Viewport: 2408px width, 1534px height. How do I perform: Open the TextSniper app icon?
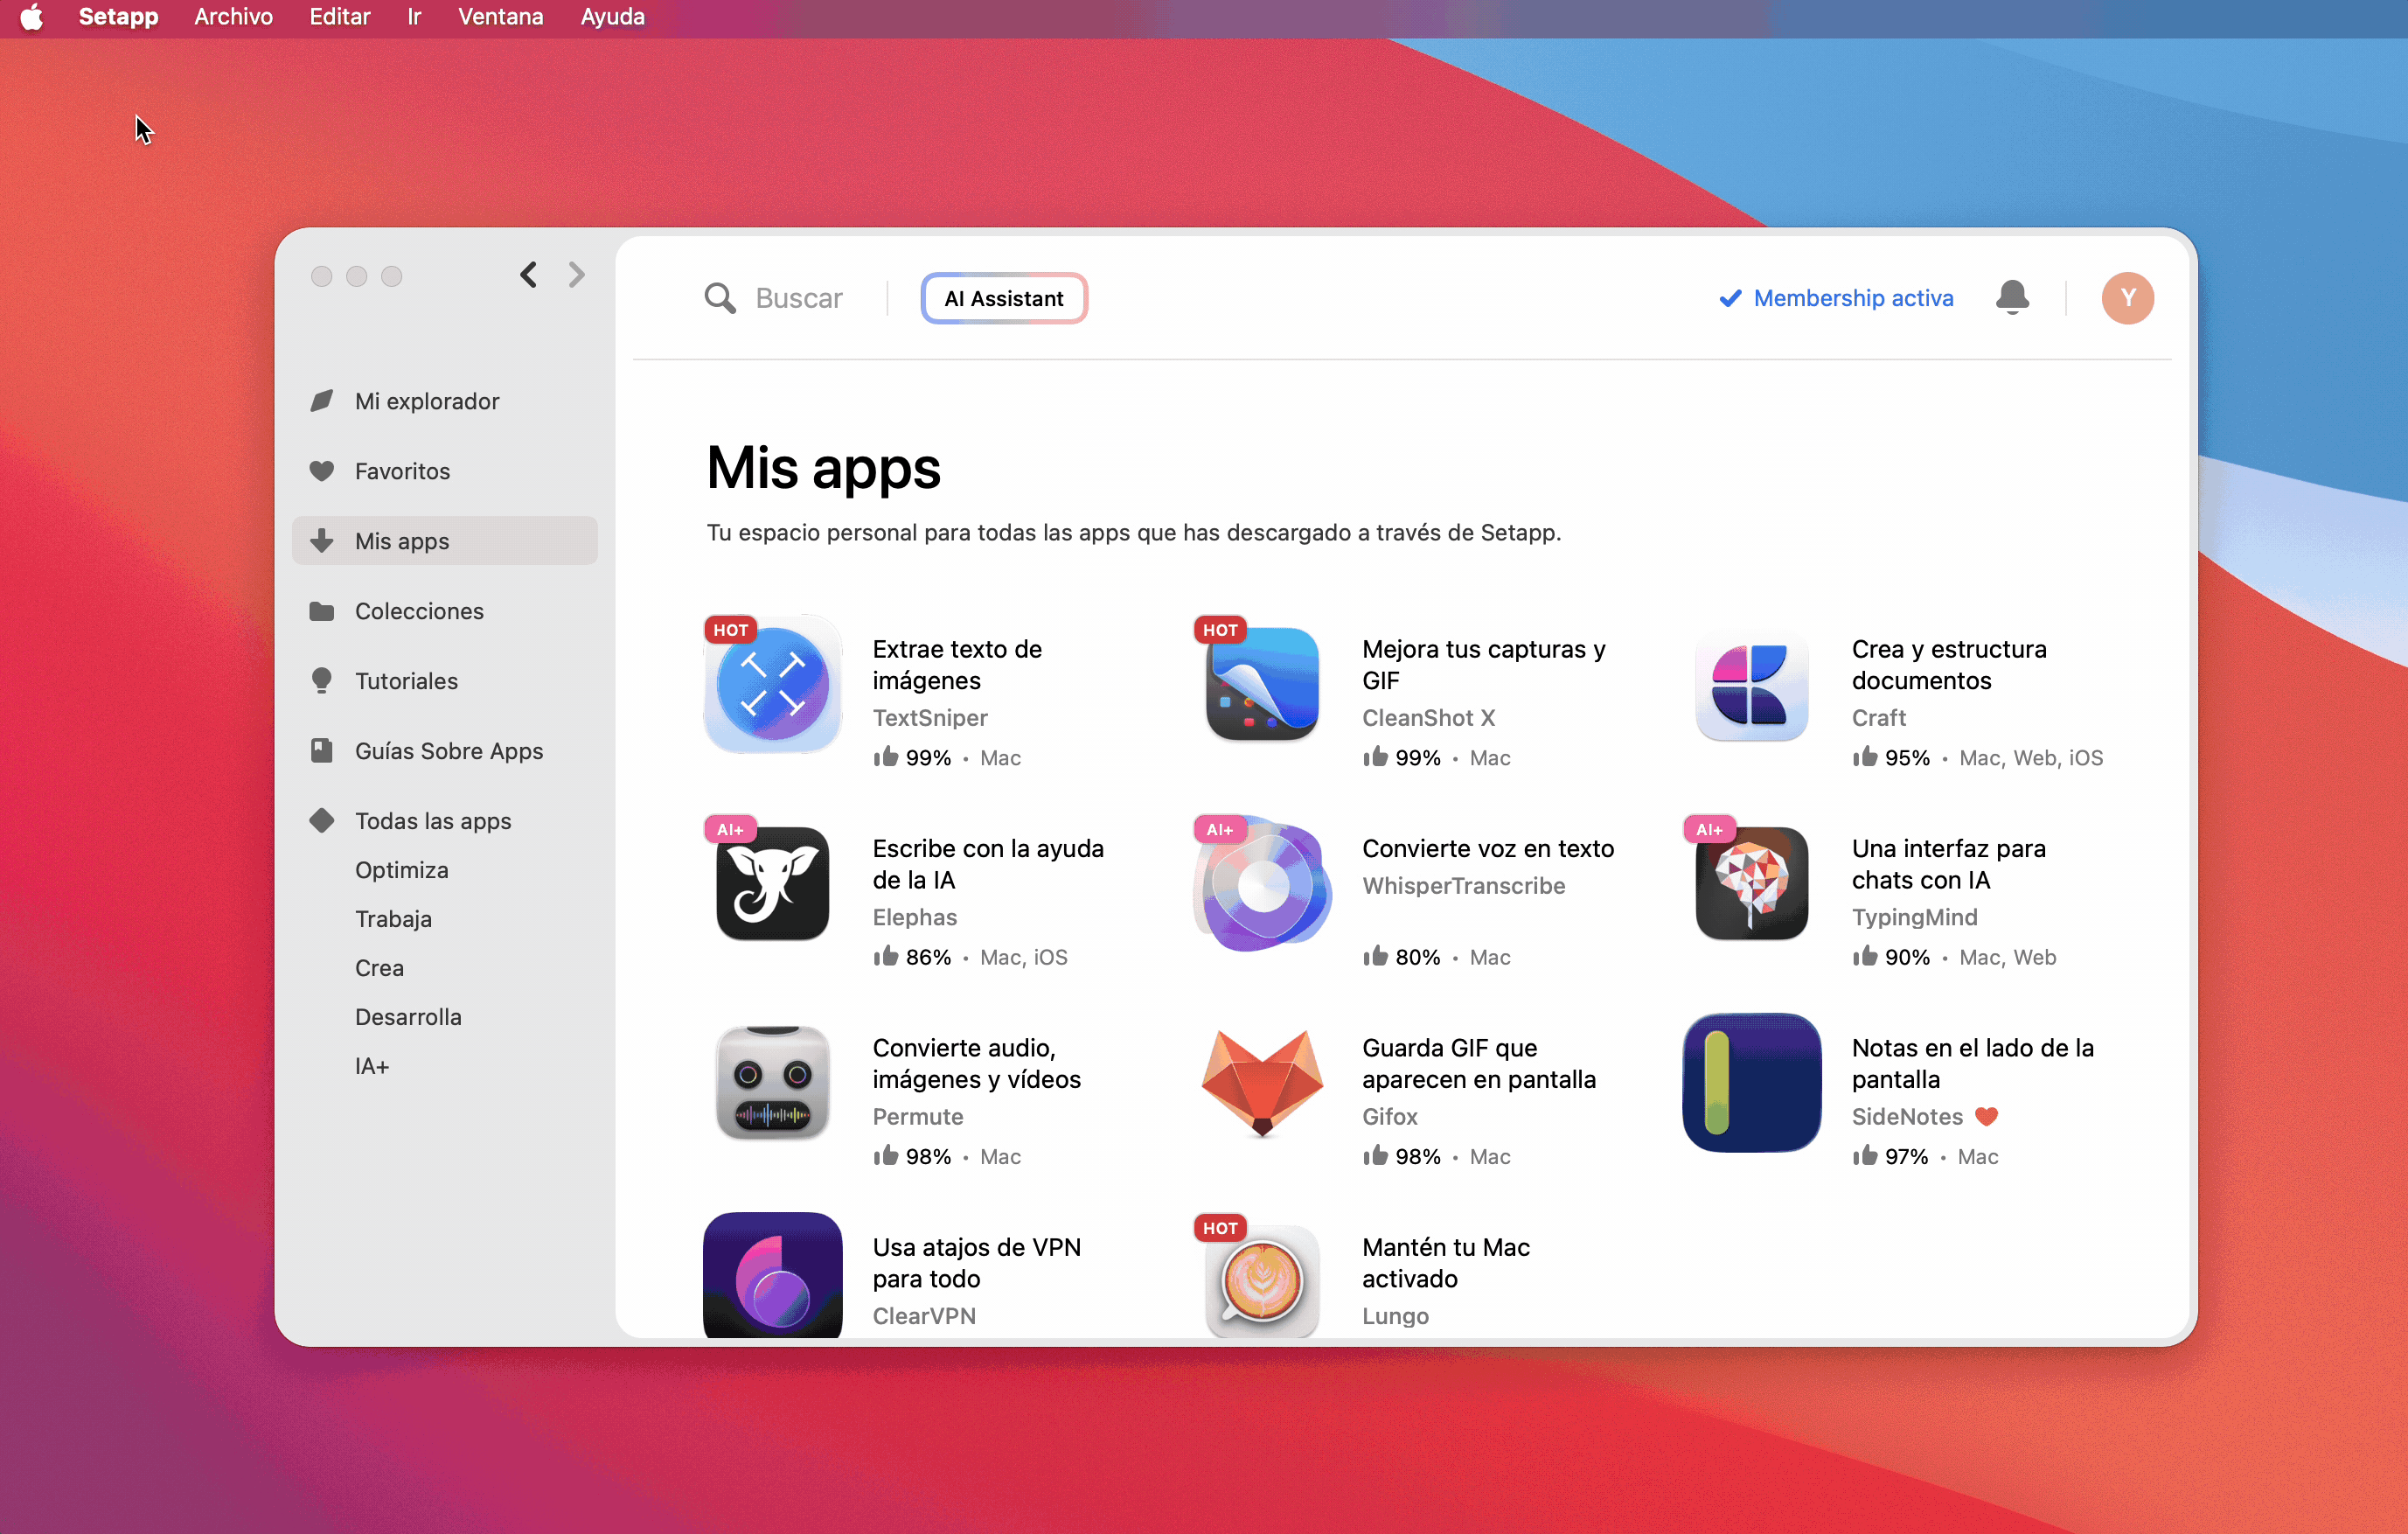(x=772, y=684)
